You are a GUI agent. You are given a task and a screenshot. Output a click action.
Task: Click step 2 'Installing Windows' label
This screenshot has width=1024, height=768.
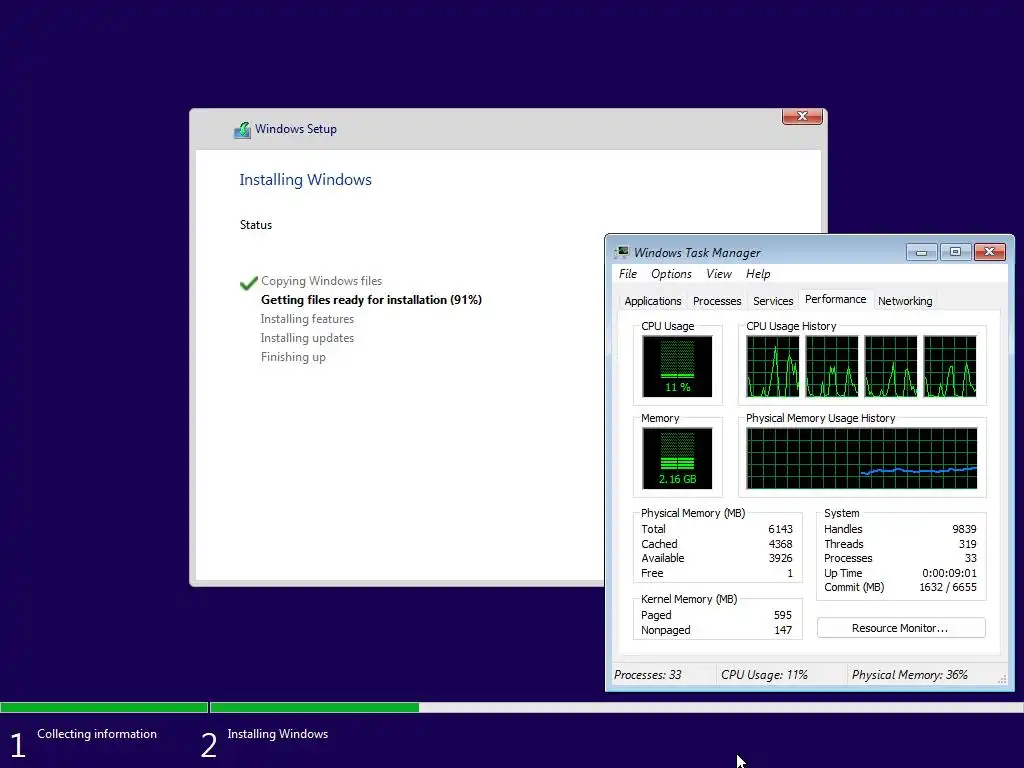(278, 734)
